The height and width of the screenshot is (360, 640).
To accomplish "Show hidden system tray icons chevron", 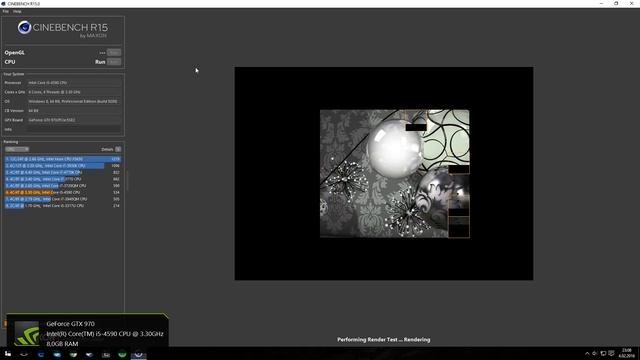I will (587, 353).
